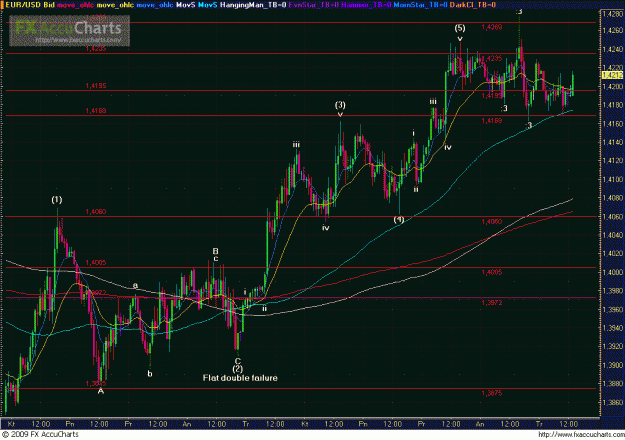Image resolution: width=625 pixels, height=440 pixels.
Task: Click the wave (3) label
Action: point(340,105)
